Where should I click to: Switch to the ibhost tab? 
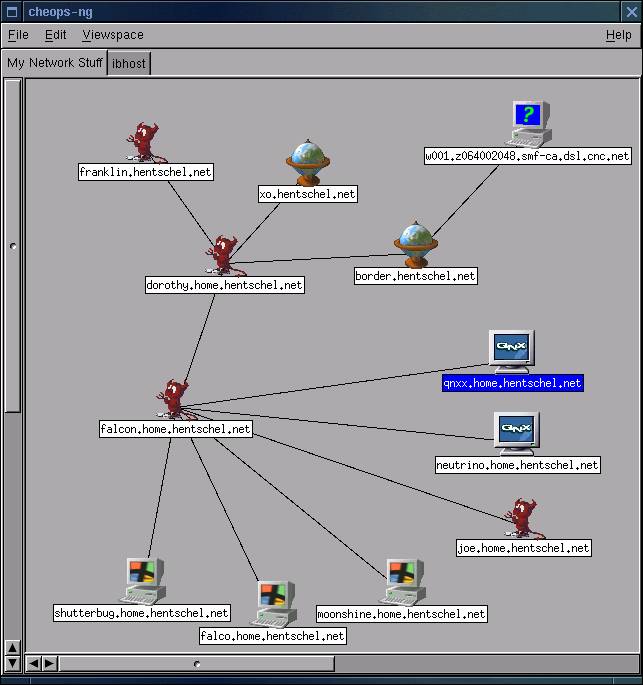(x=129, y=64)
